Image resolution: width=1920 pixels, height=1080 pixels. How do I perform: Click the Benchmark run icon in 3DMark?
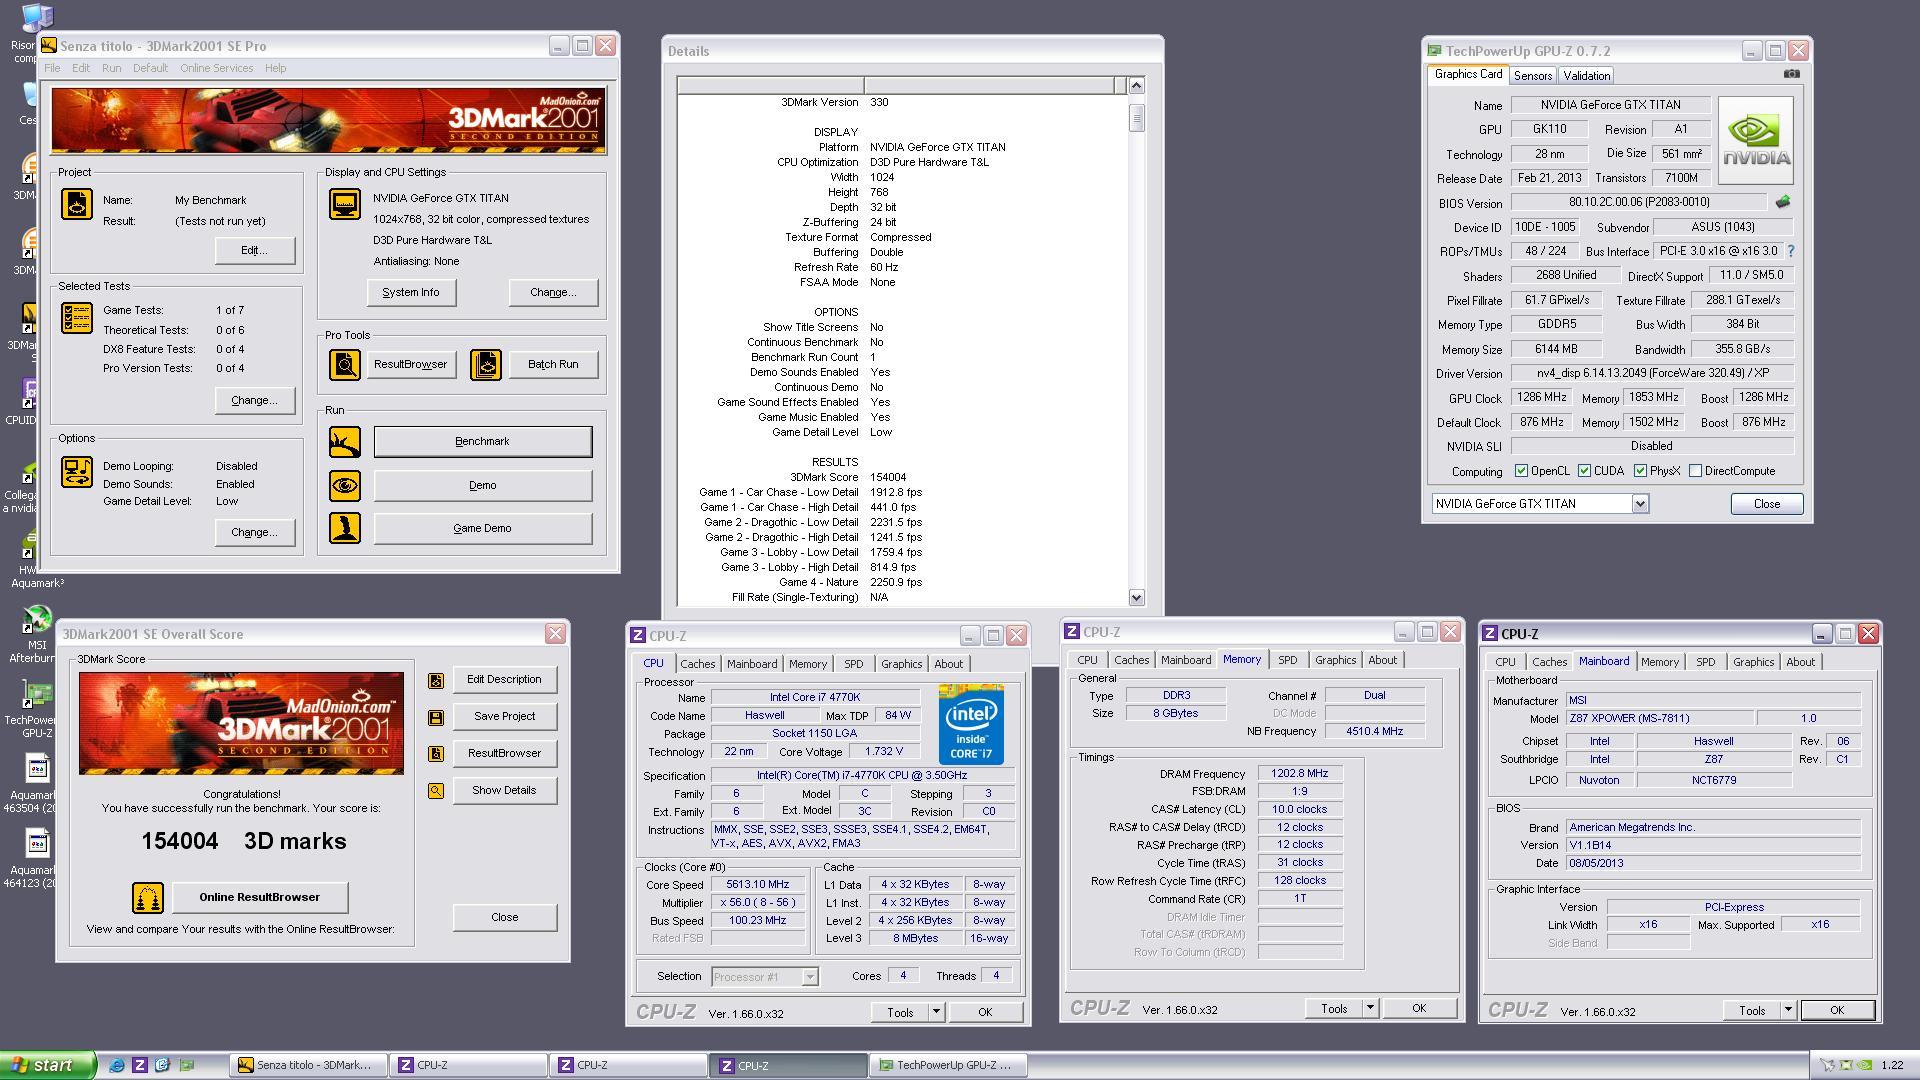pyautogui.click(x=345, y=441)
